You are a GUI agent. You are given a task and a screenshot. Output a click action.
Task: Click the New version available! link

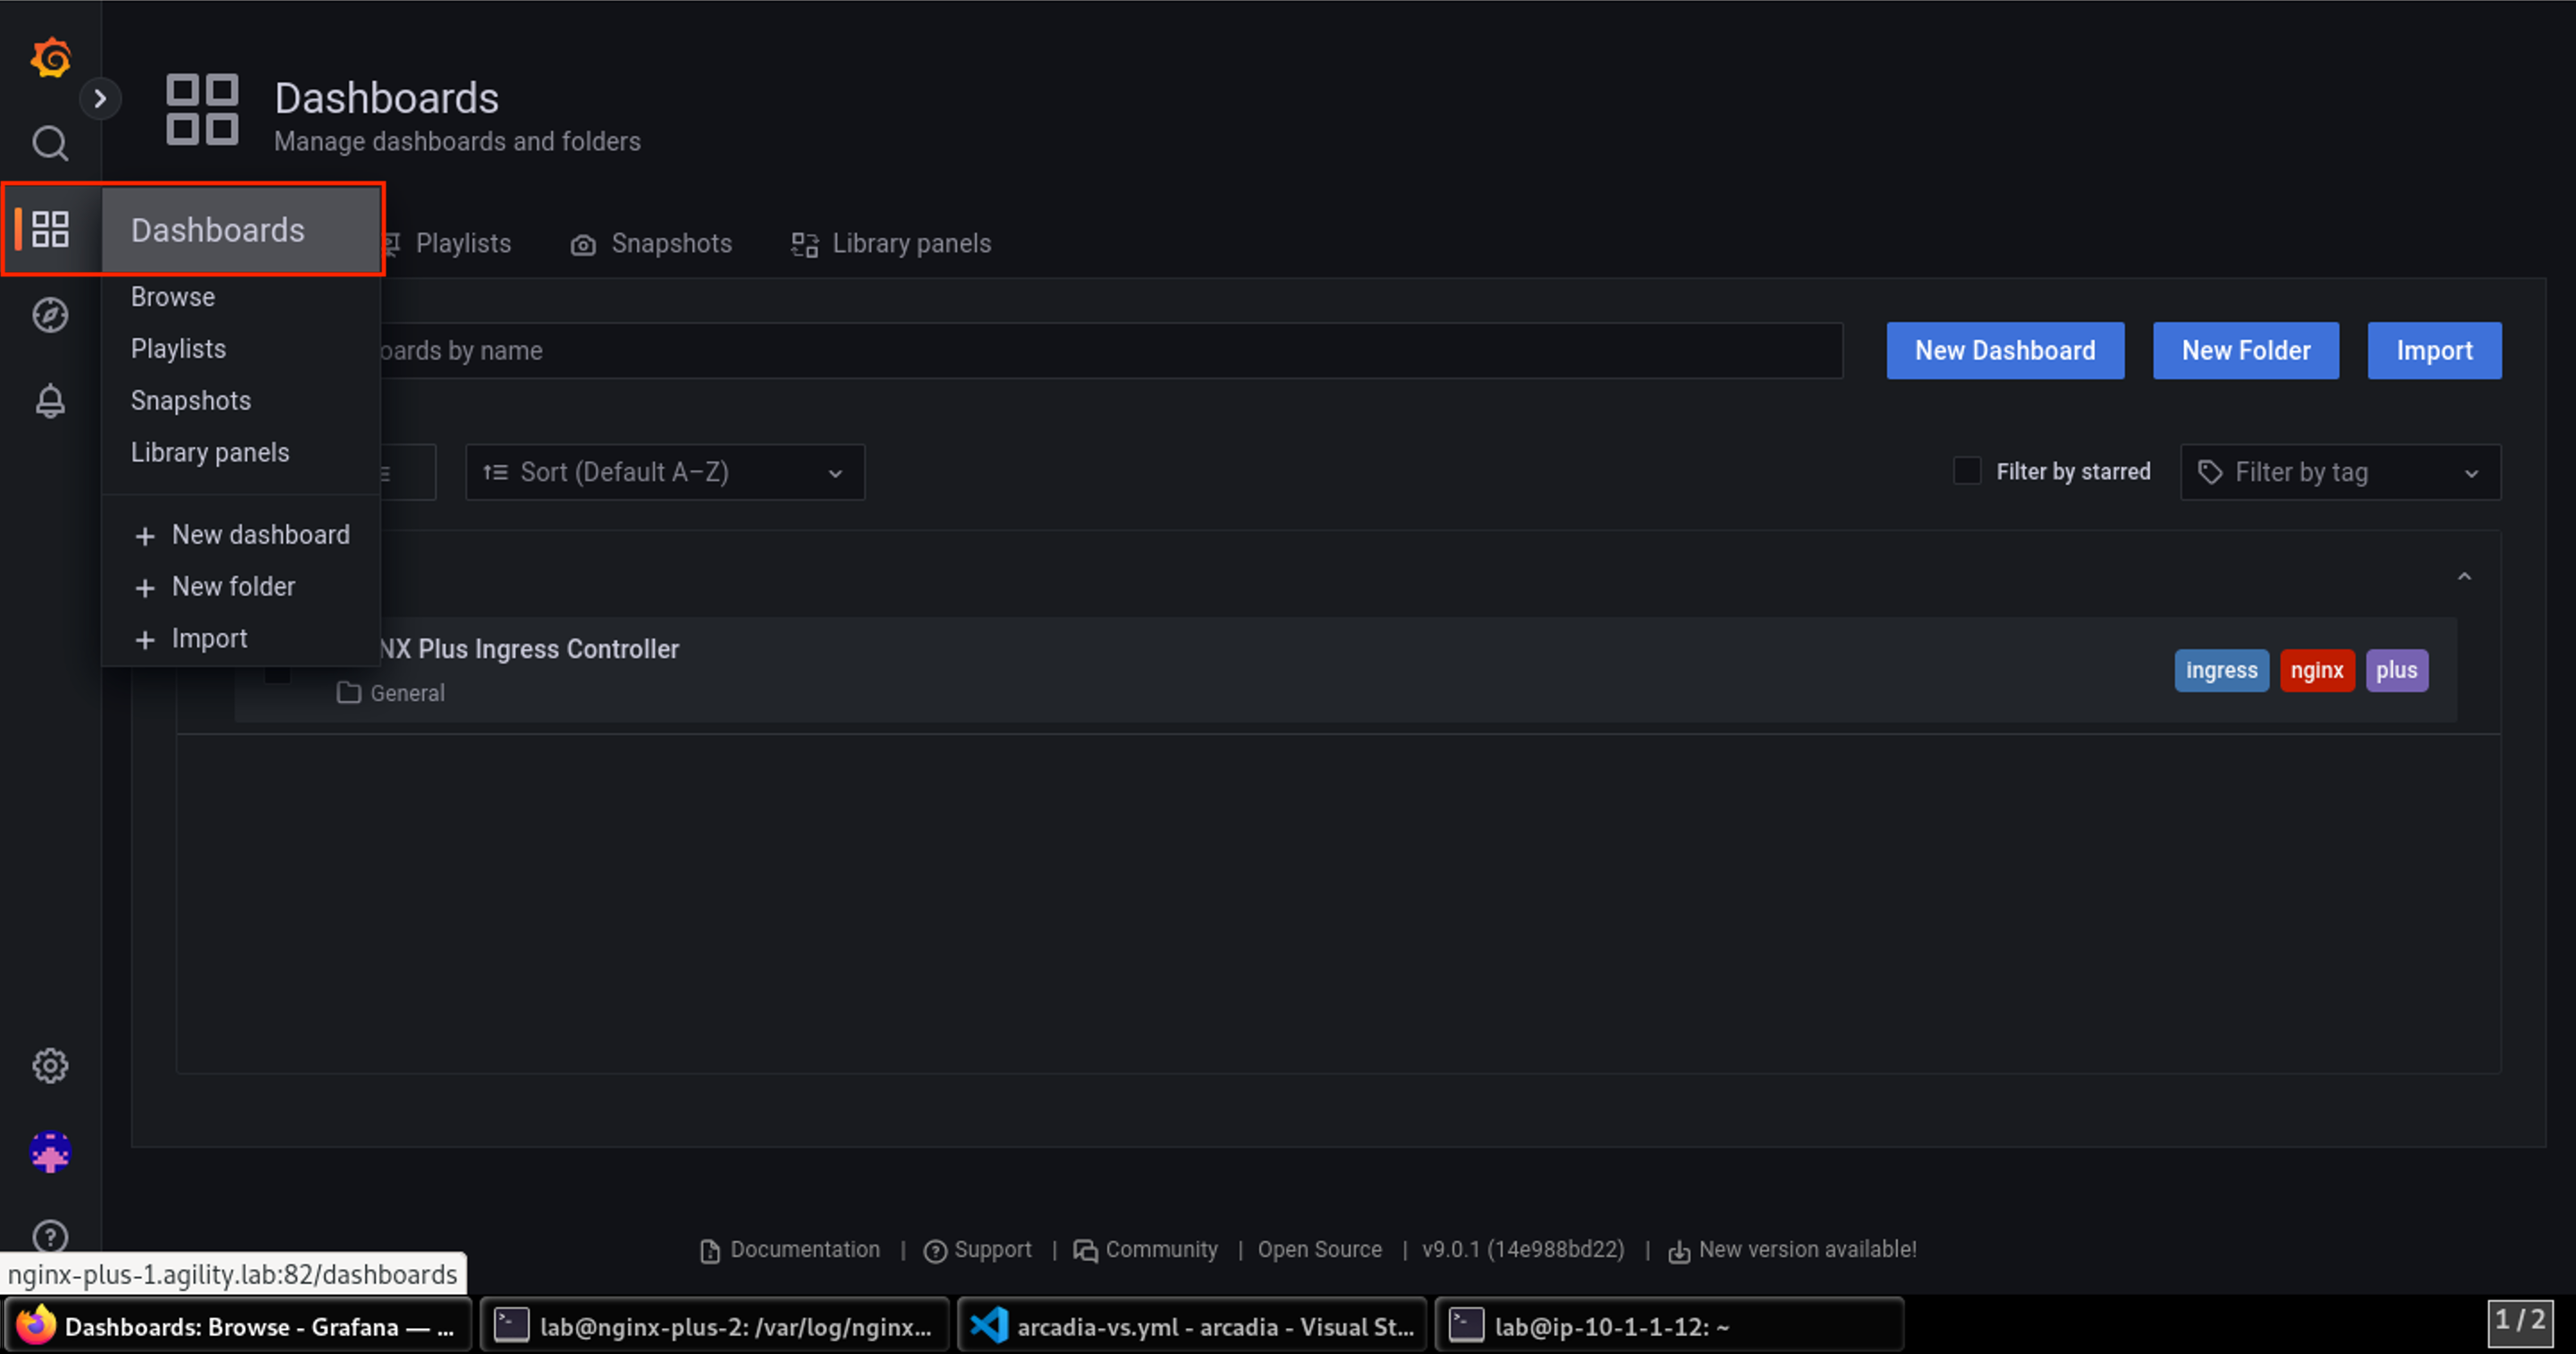click(1792, 1250)
